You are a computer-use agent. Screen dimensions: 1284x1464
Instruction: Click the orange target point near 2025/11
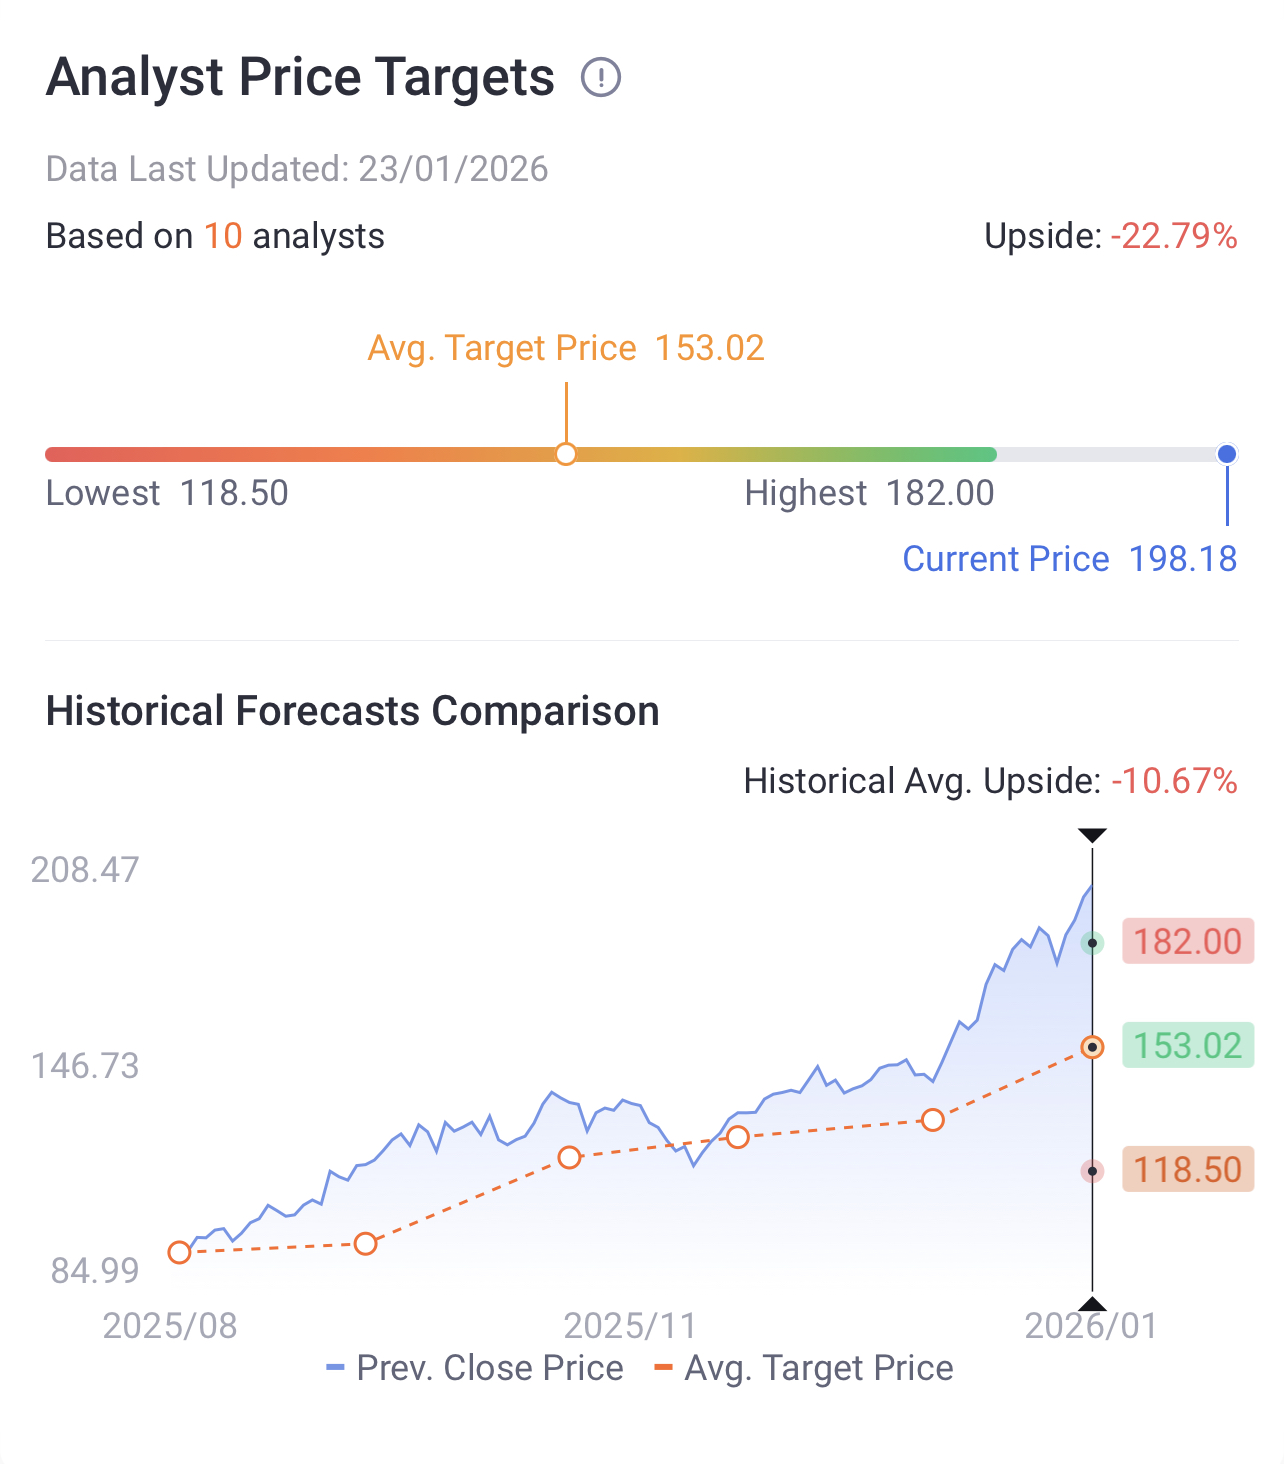569,1157
